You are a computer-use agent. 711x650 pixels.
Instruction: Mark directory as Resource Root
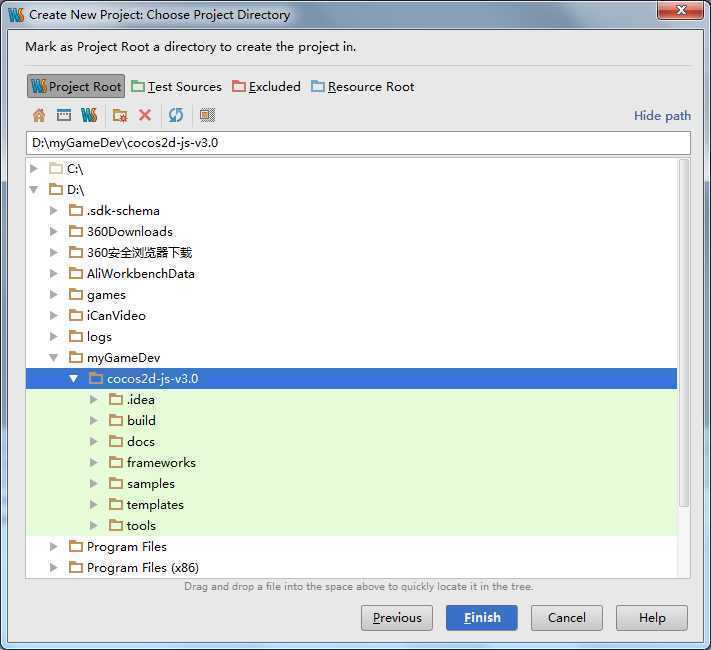(x=363, y=87)
